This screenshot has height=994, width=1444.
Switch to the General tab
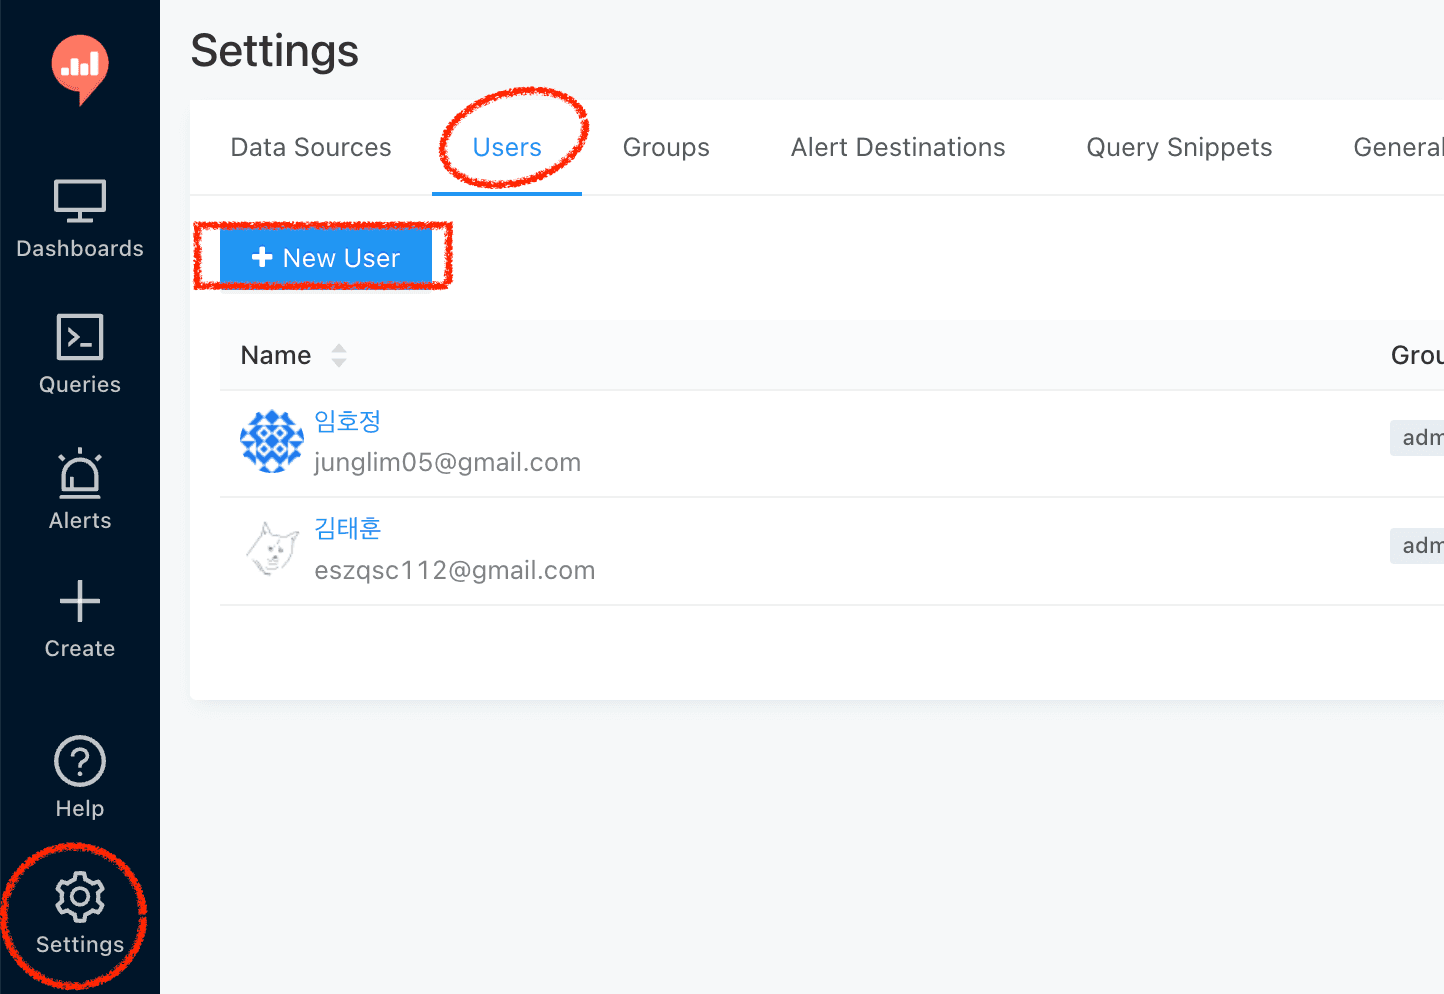click(x=1398, y=147)
